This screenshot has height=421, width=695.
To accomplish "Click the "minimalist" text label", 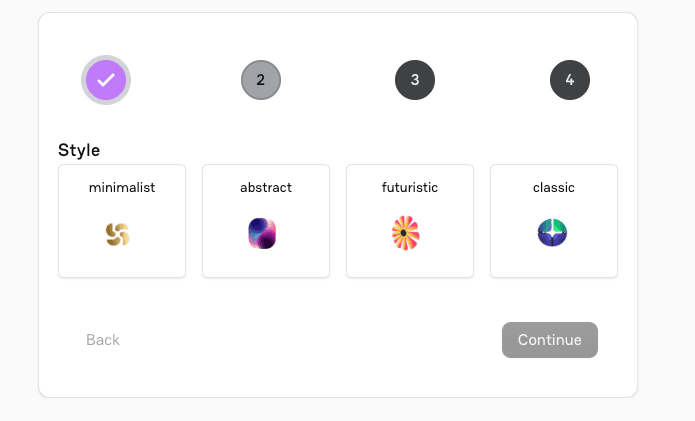I will click(122, 187).
